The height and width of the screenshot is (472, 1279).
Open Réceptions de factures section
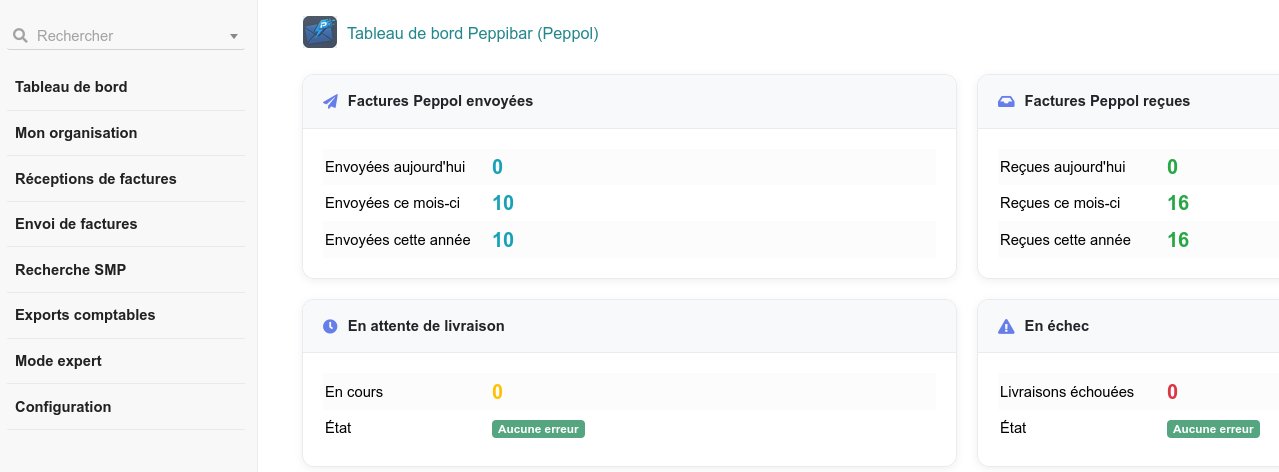(96, 179)
